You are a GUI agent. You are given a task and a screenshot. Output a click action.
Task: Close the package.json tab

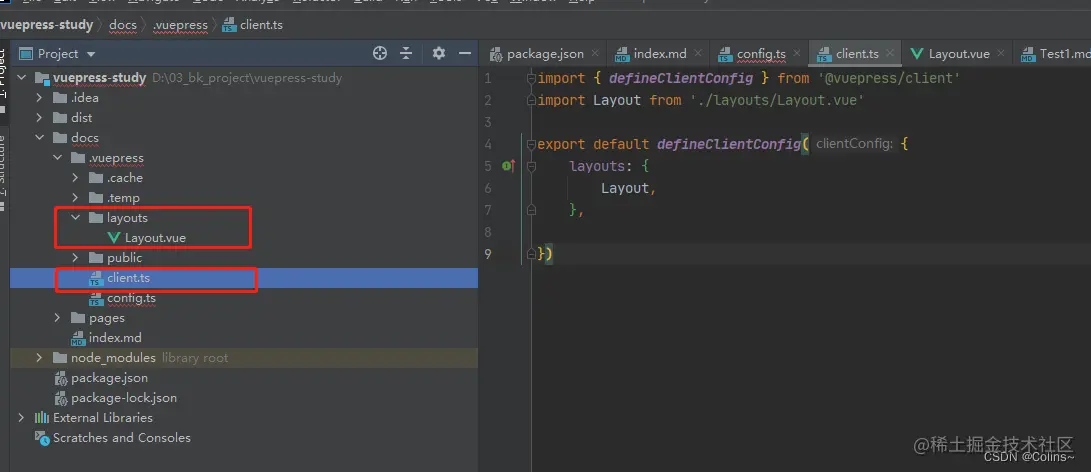point(596,53)
